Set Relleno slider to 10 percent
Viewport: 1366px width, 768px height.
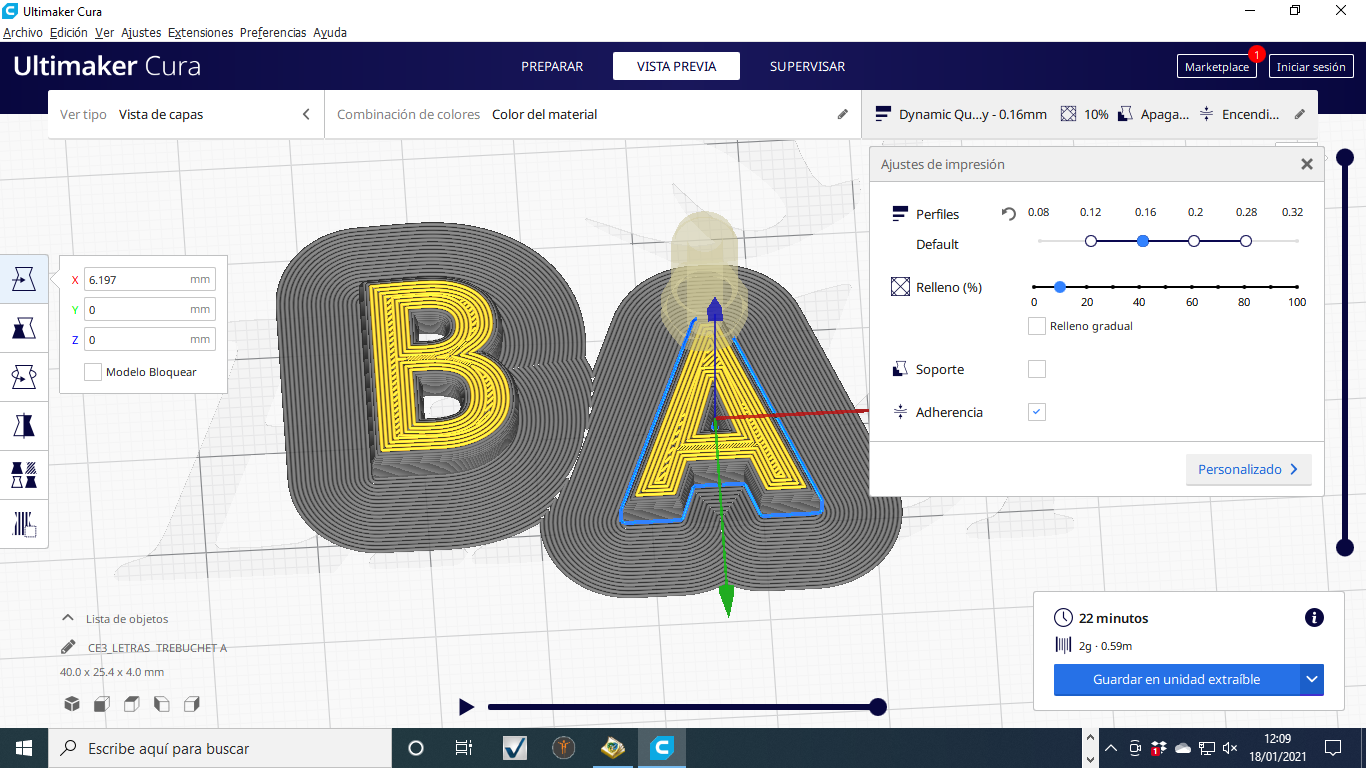[x=1059, y=287]
